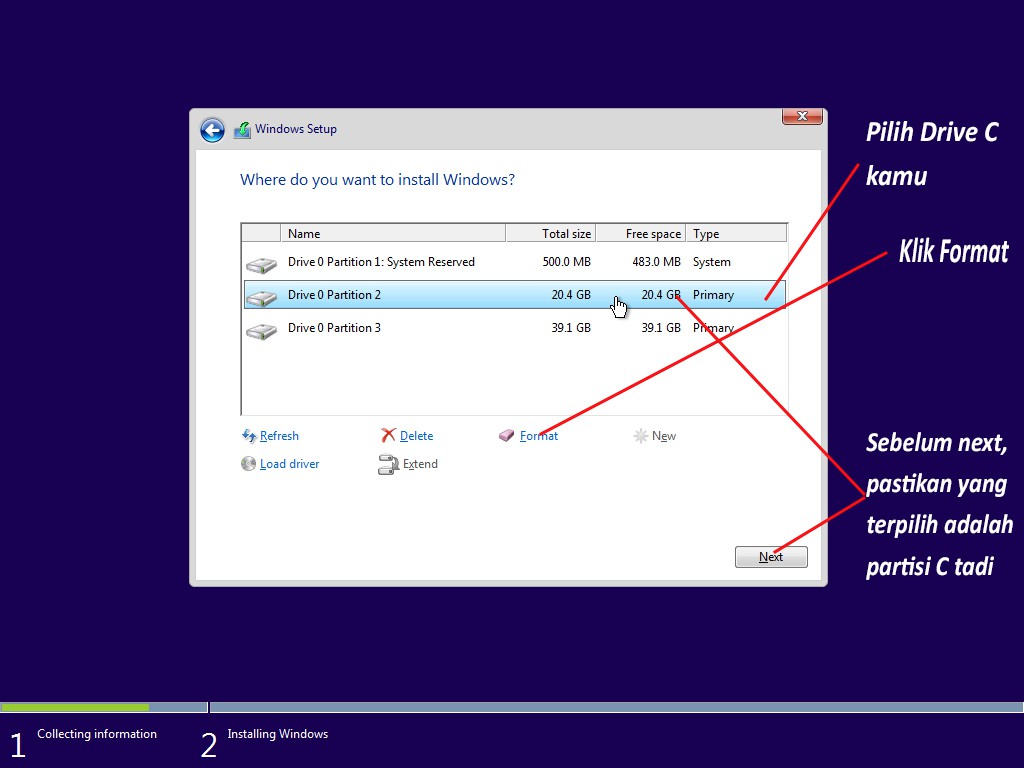Image resolution: width=1024 pixels, height=768 pixels.
Task: Sort by the Total size column header
Action: pos(551,233)
